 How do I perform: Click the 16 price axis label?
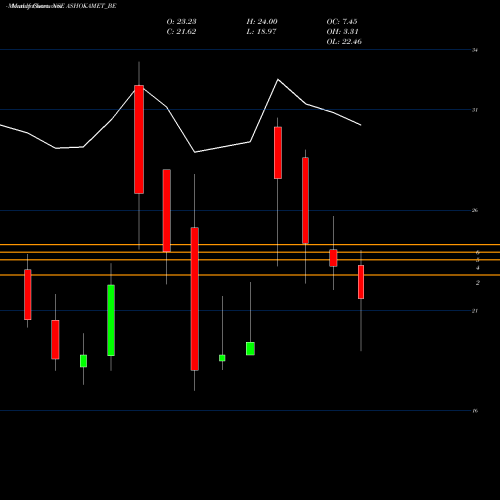coord(475,411)
